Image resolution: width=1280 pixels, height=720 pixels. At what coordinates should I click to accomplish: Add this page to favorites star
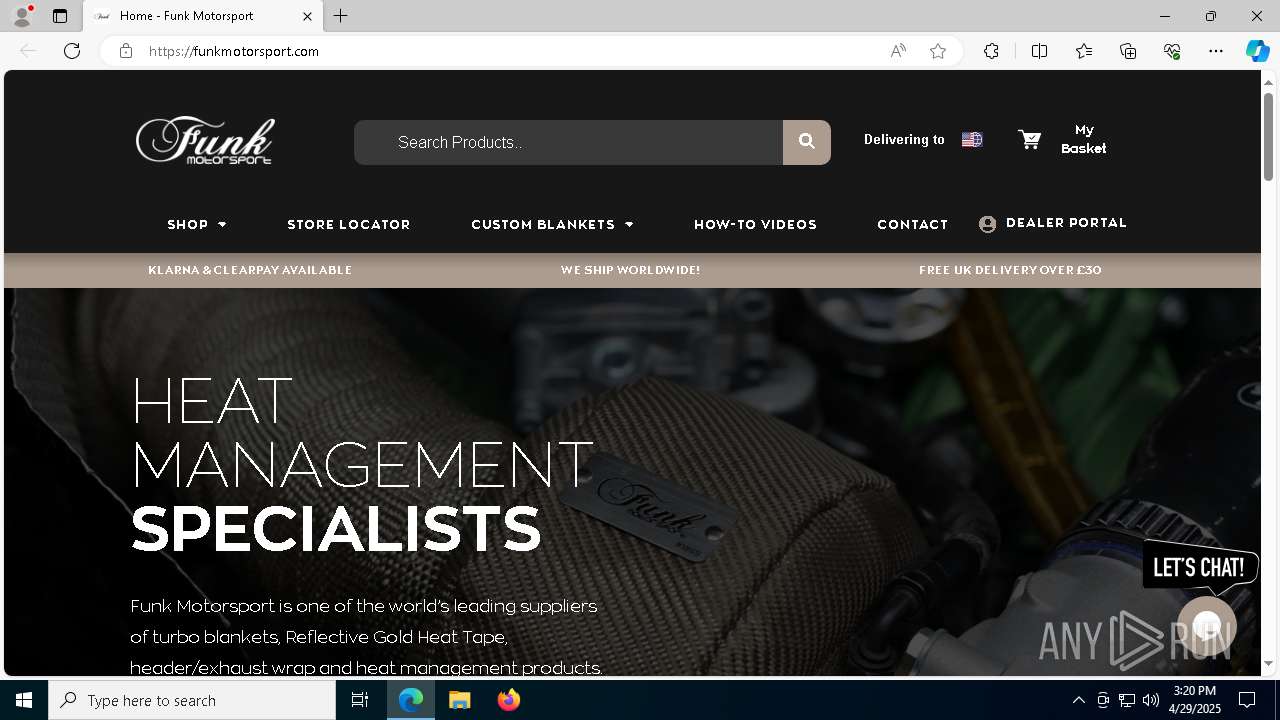click(x=938, y=51)
